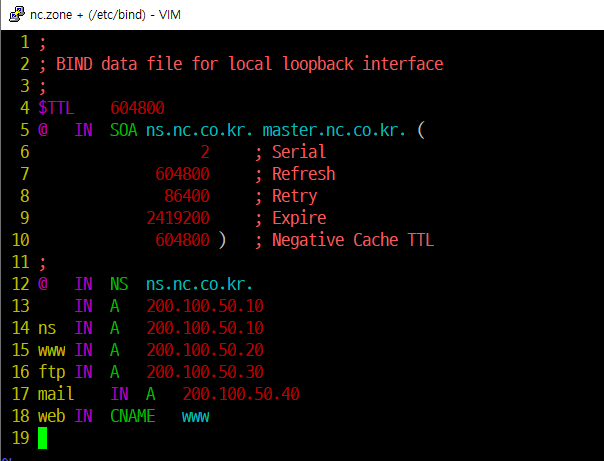Viewport: 604px width, 461px height.
Task: Click the Refresh value 604800 on line 7
Action: 182,174
